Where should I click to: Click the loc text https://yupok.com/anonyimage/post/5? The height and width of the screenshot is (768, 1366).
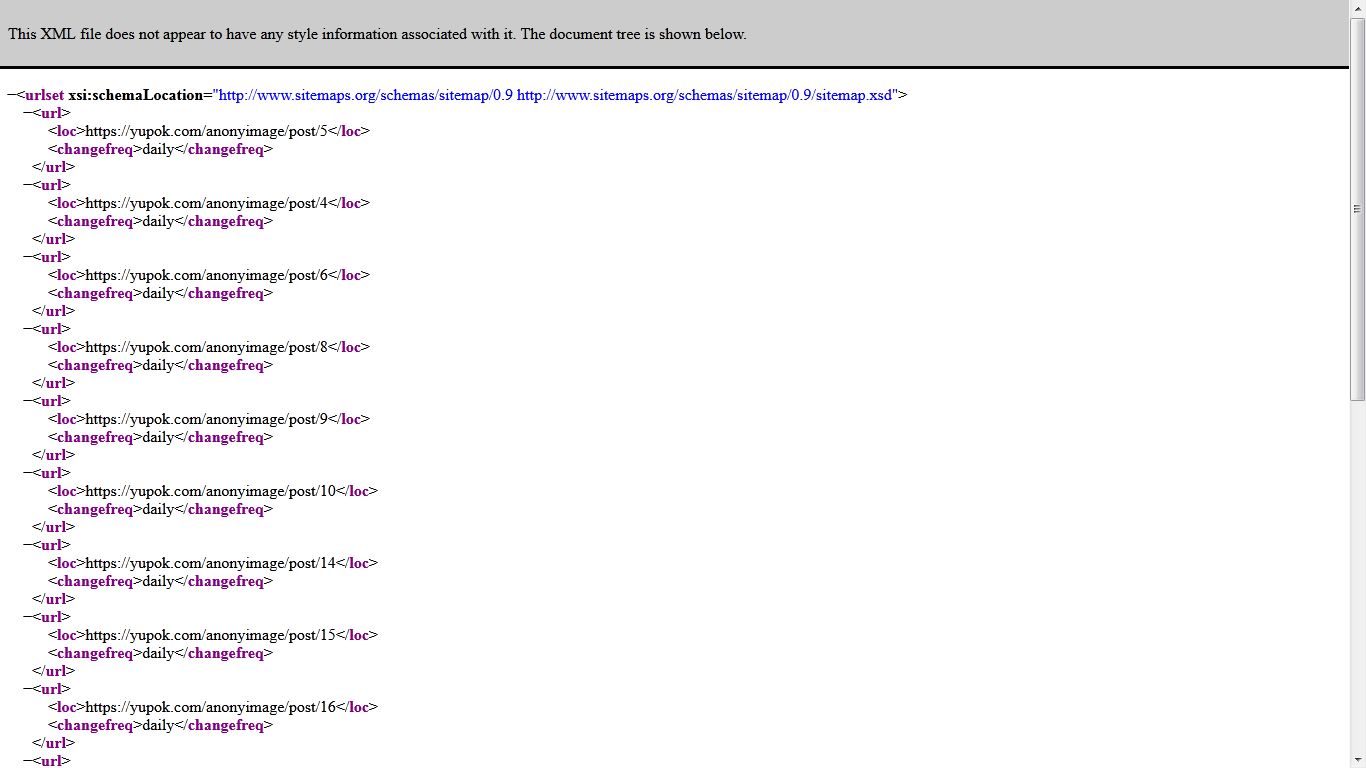(x=207, y=131)
